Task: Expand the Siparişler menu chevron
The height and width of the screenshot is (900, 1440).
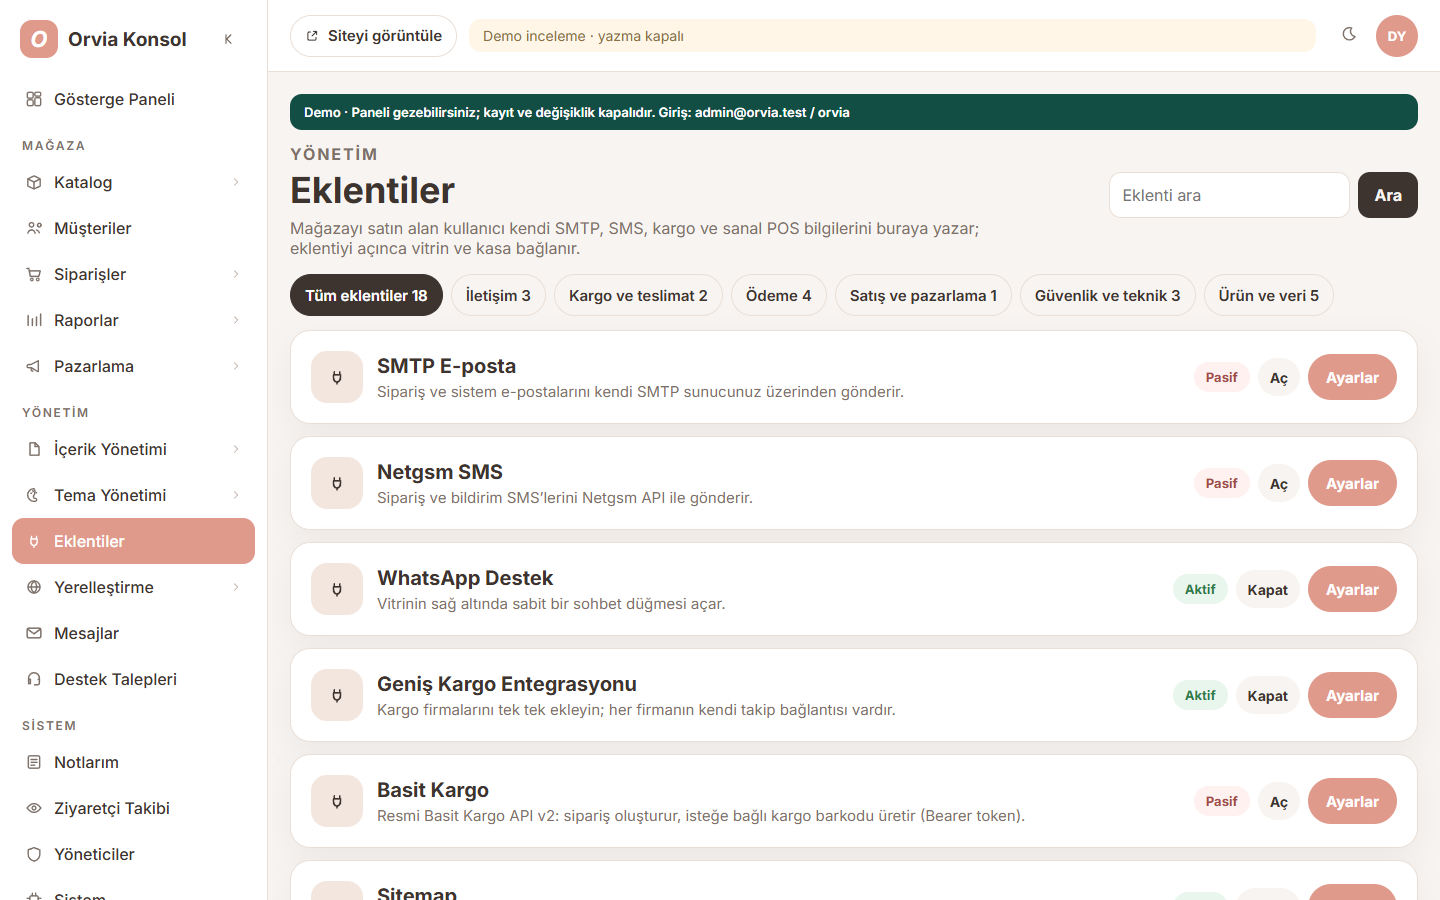Action: [236, 274]
